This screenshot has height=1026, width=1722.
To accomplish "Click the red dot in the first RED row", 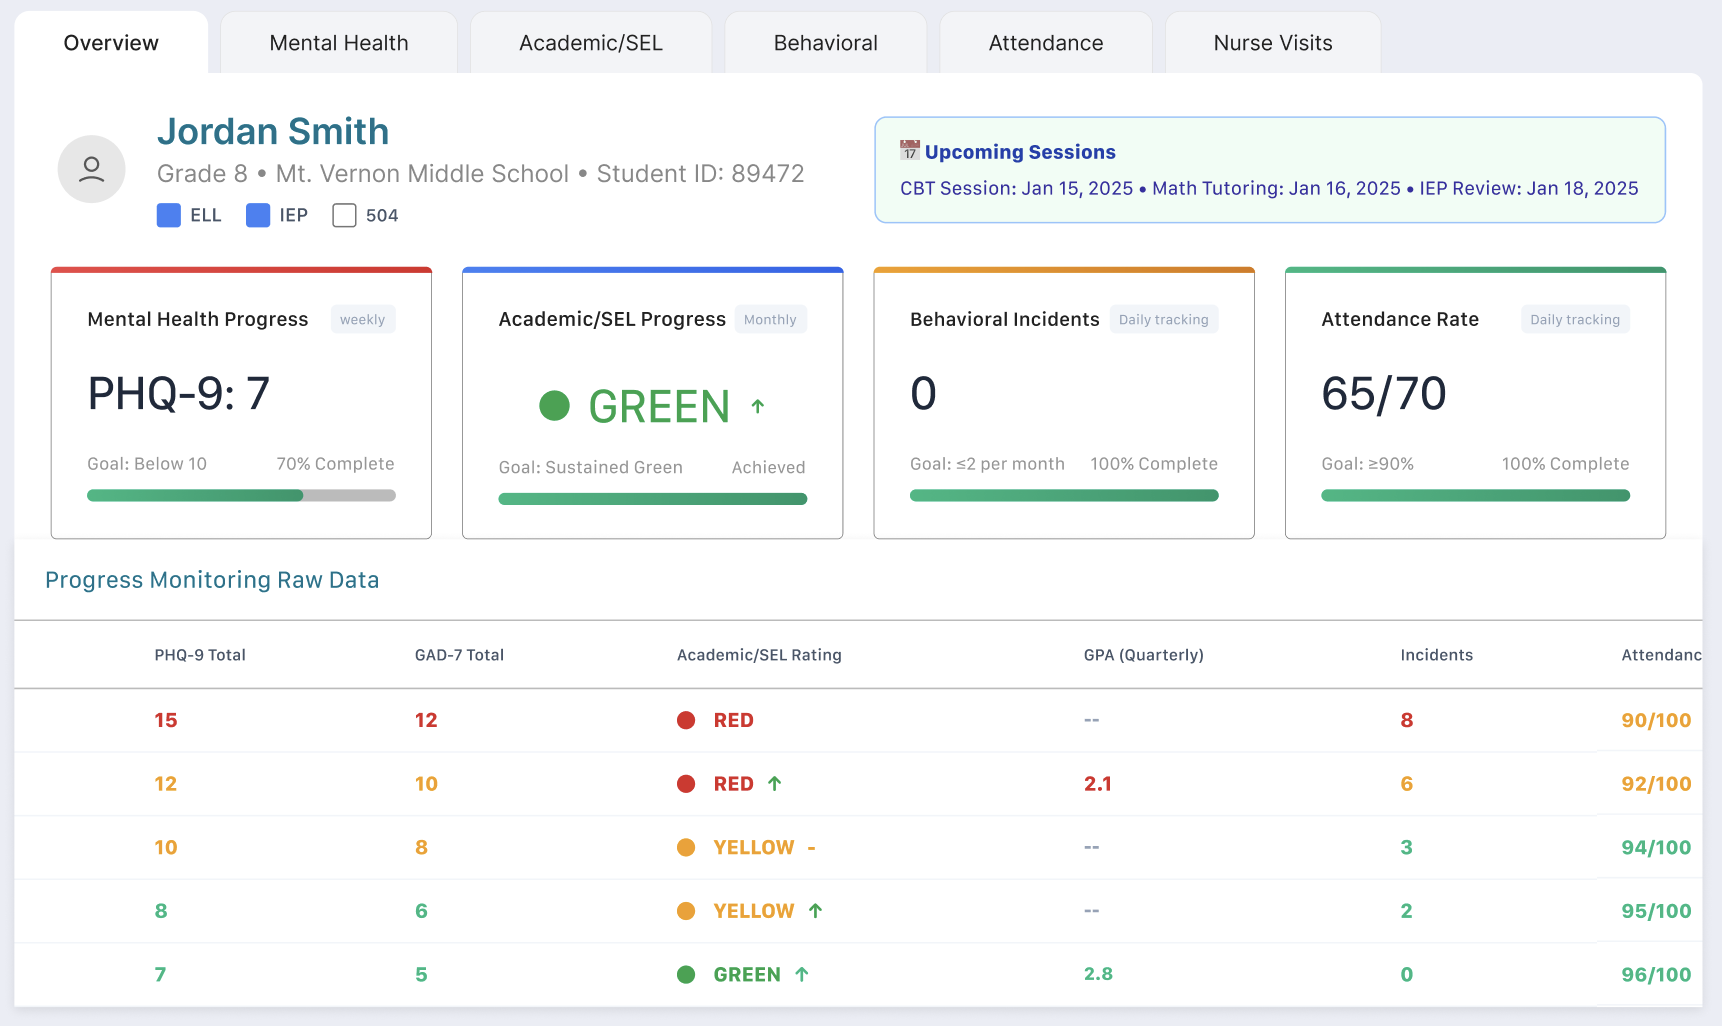I will [x=686, y=720].
